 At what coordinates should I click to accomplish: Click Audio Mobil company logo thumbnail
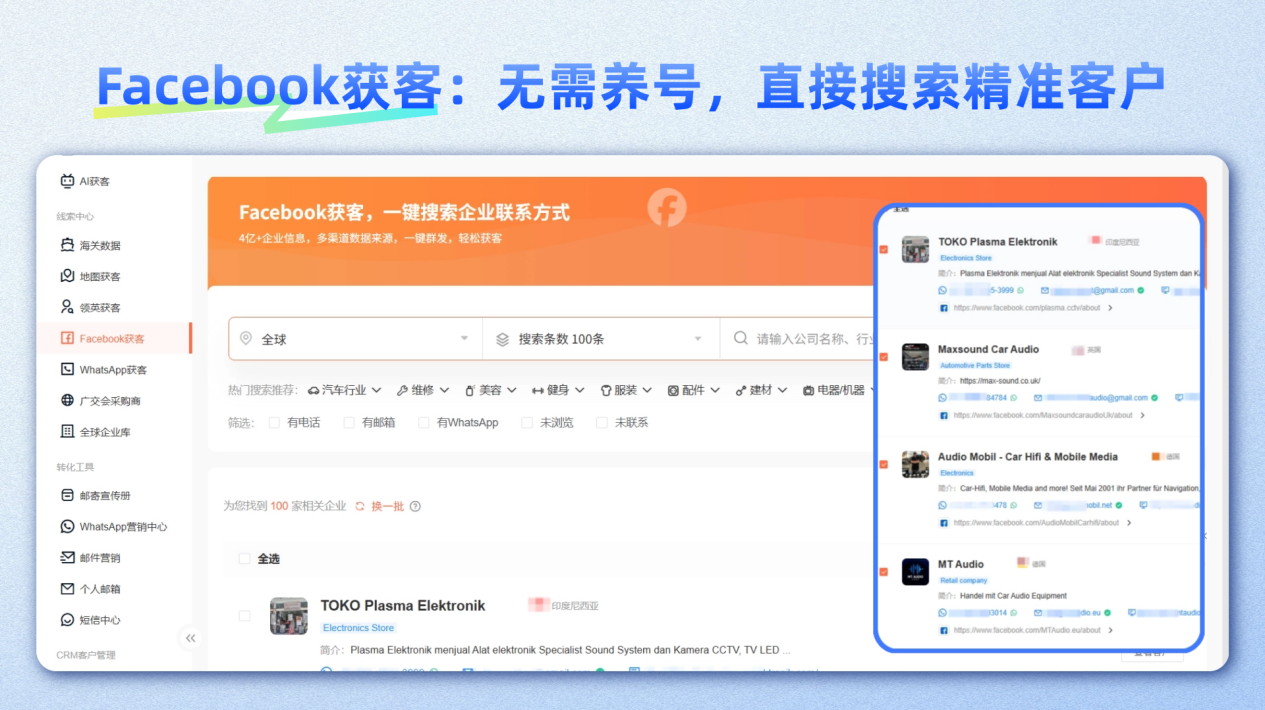point(915,464)
